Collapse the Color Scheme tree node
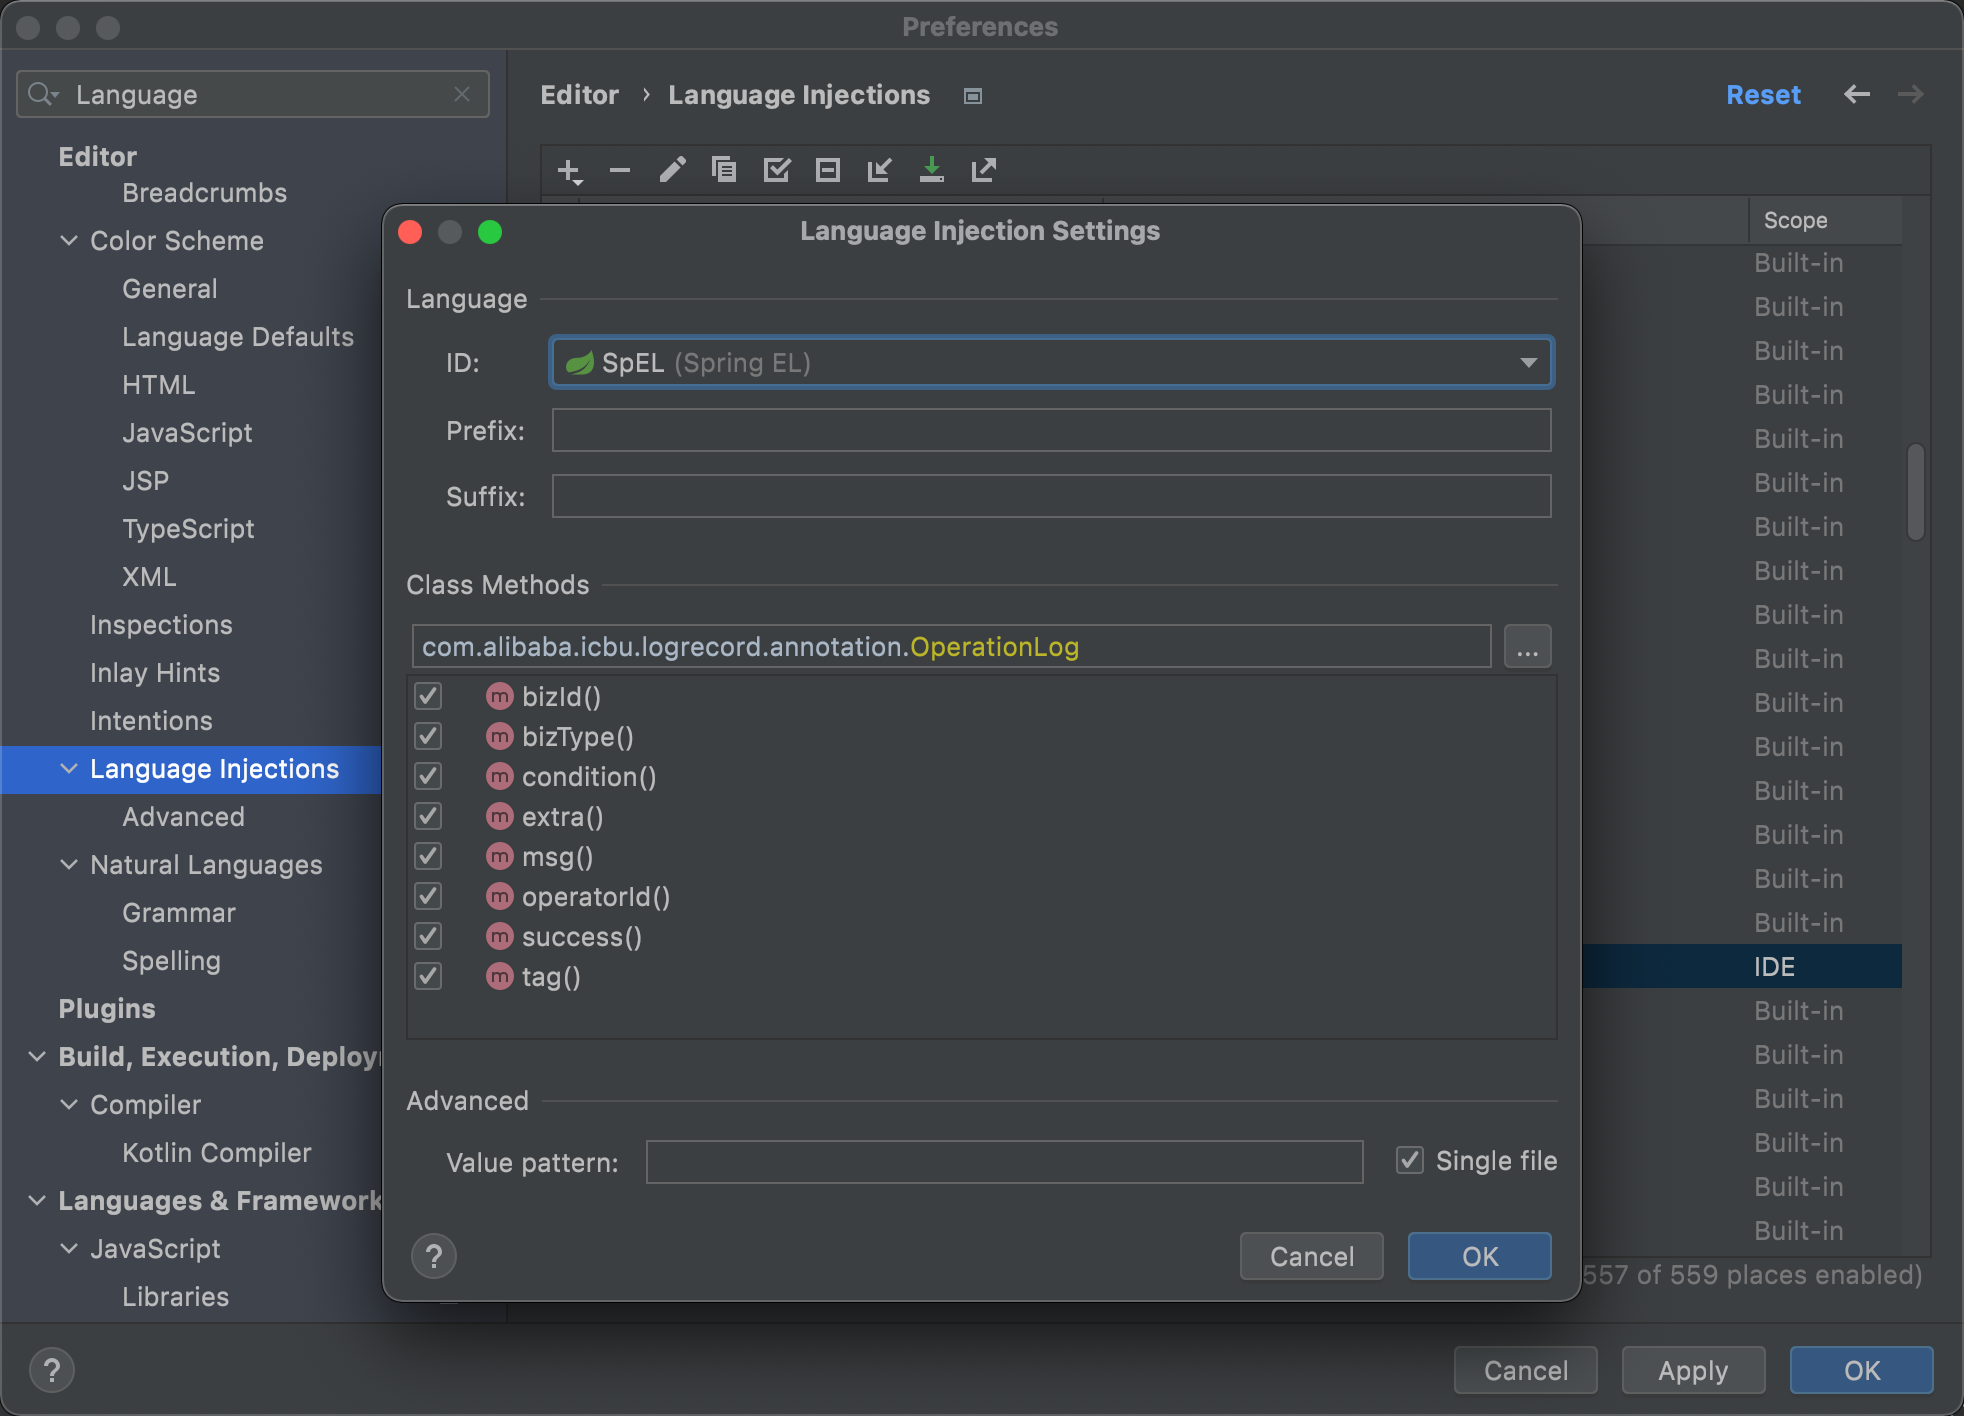 point(69,241)
